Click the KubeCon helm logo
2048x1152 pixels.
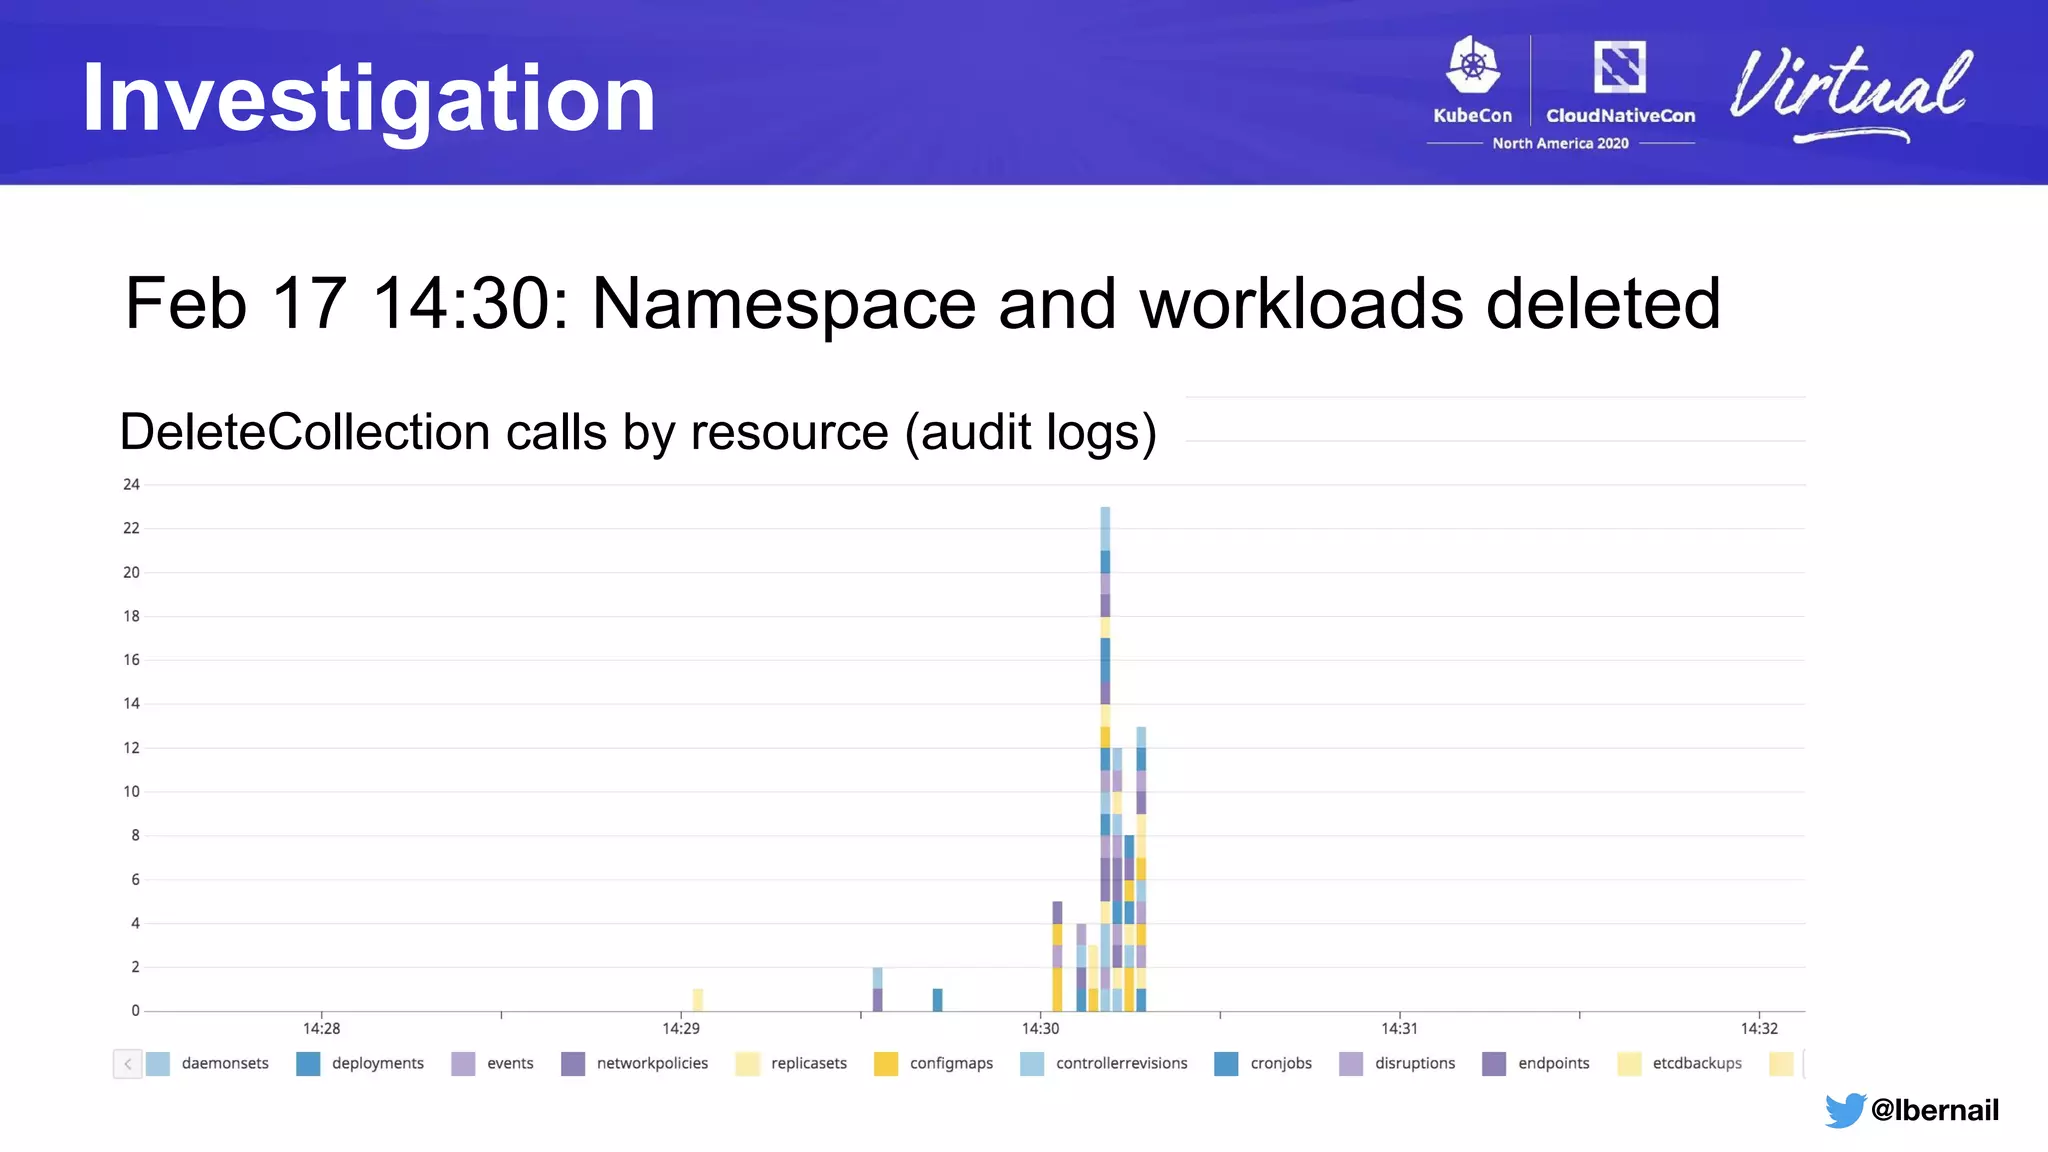[1473, 65]
